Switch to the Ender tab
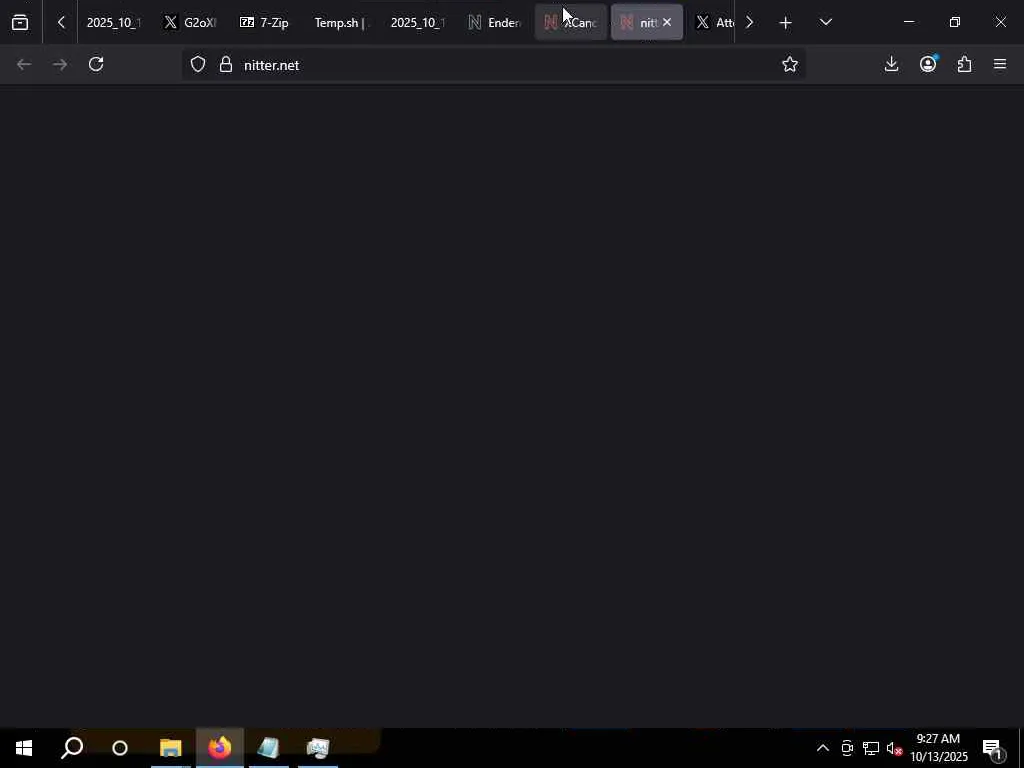Image resolution: width=1024 pixels, height=768 pixels. point(494,23)
